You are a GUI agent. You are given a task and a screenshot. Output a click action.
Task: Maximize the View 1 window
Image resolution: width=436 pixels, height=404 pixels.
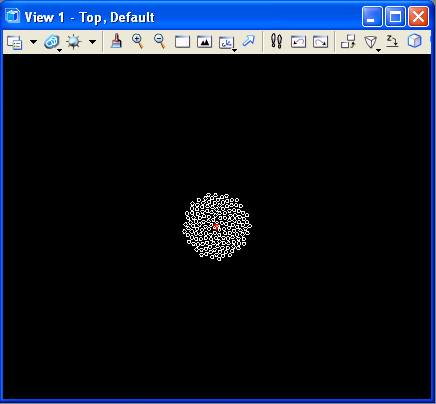pyautogui.click(x=396, y=17)
